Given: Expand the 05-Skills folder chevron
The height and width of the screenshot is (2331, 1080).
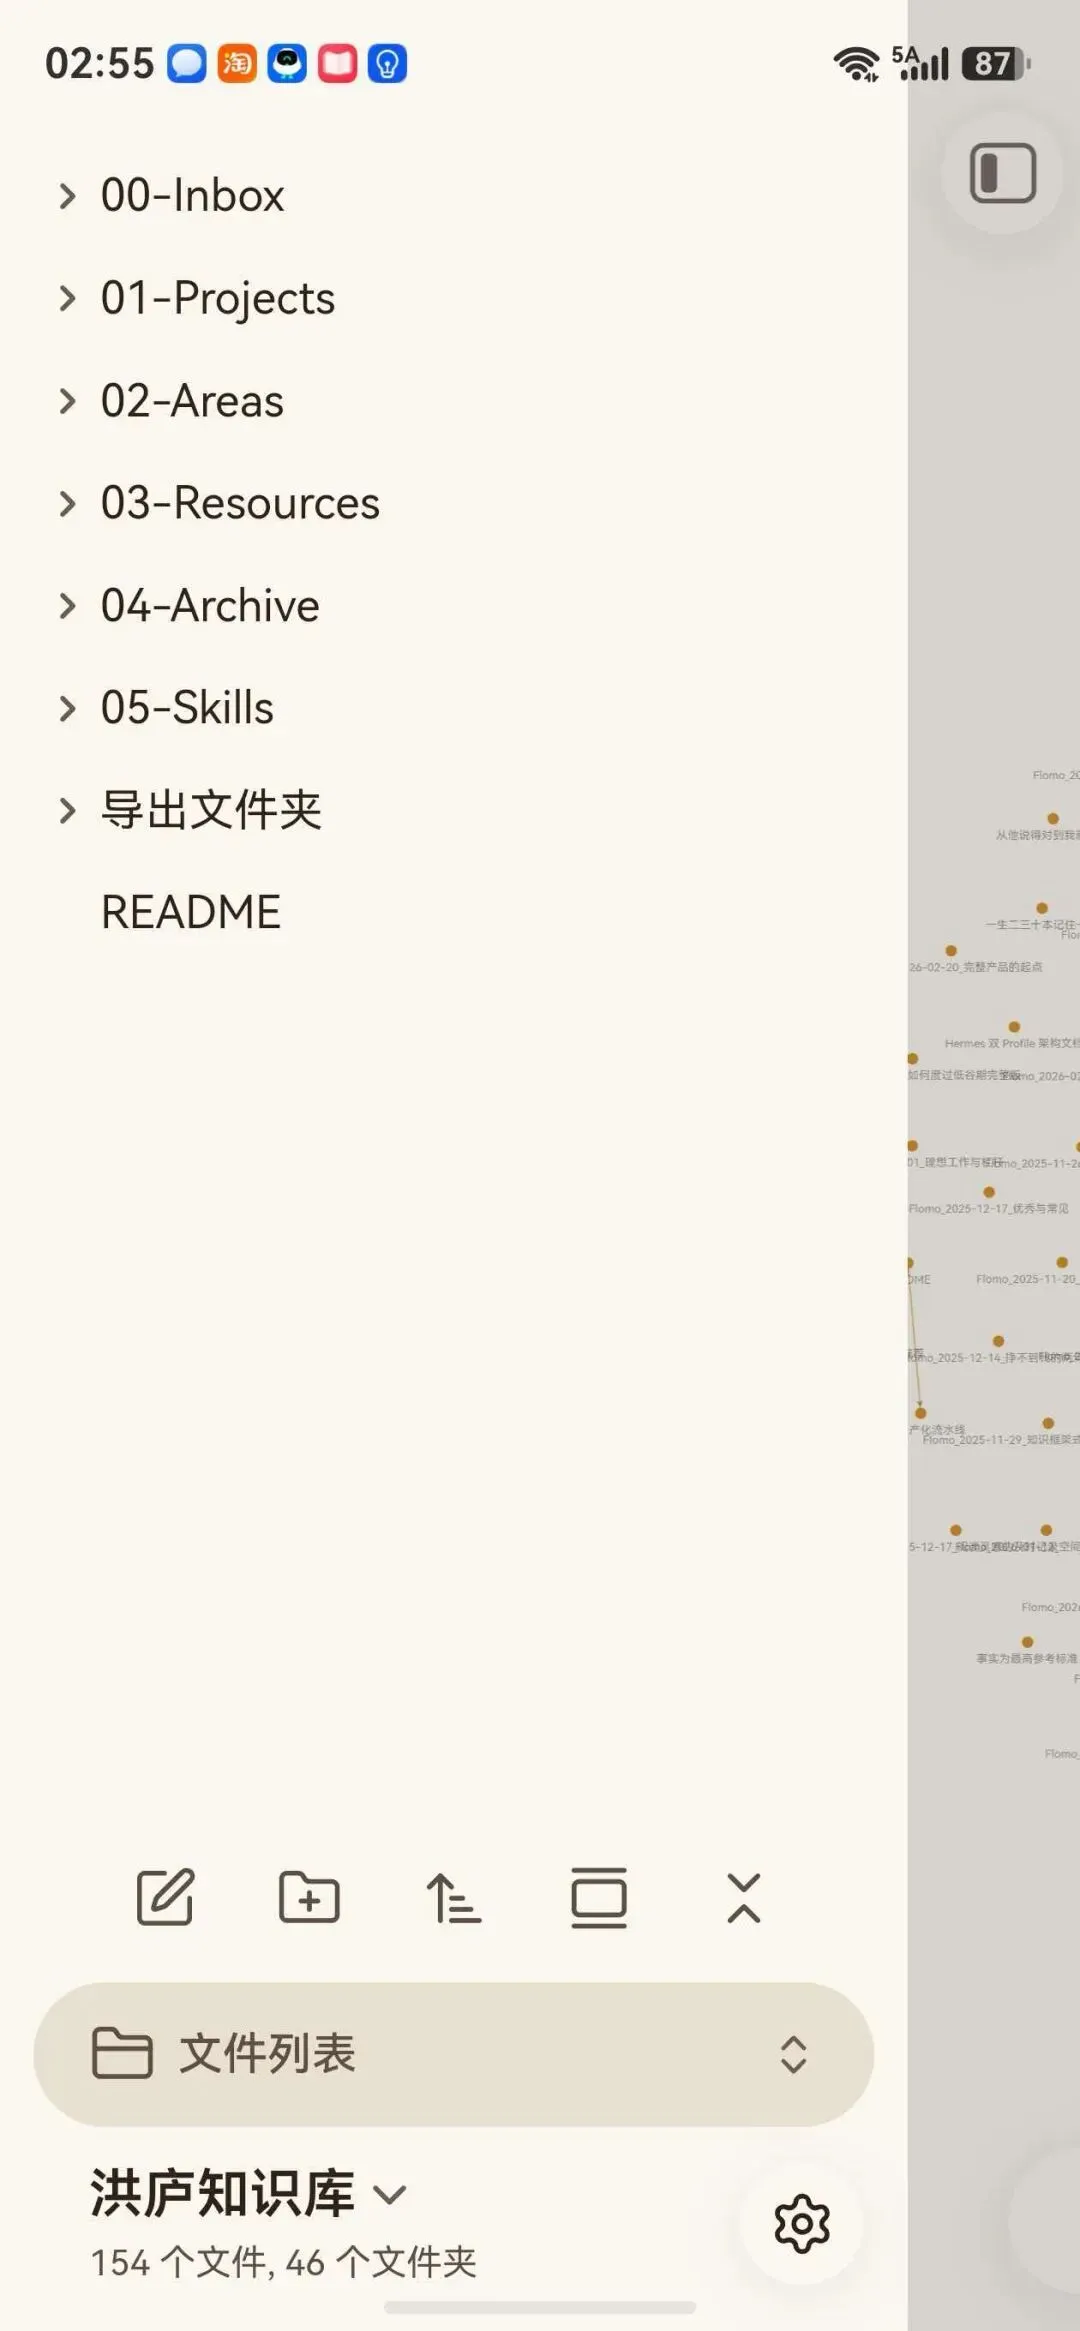Looking at the screenshot, I should pyautogui.click(x=68, y=708).
